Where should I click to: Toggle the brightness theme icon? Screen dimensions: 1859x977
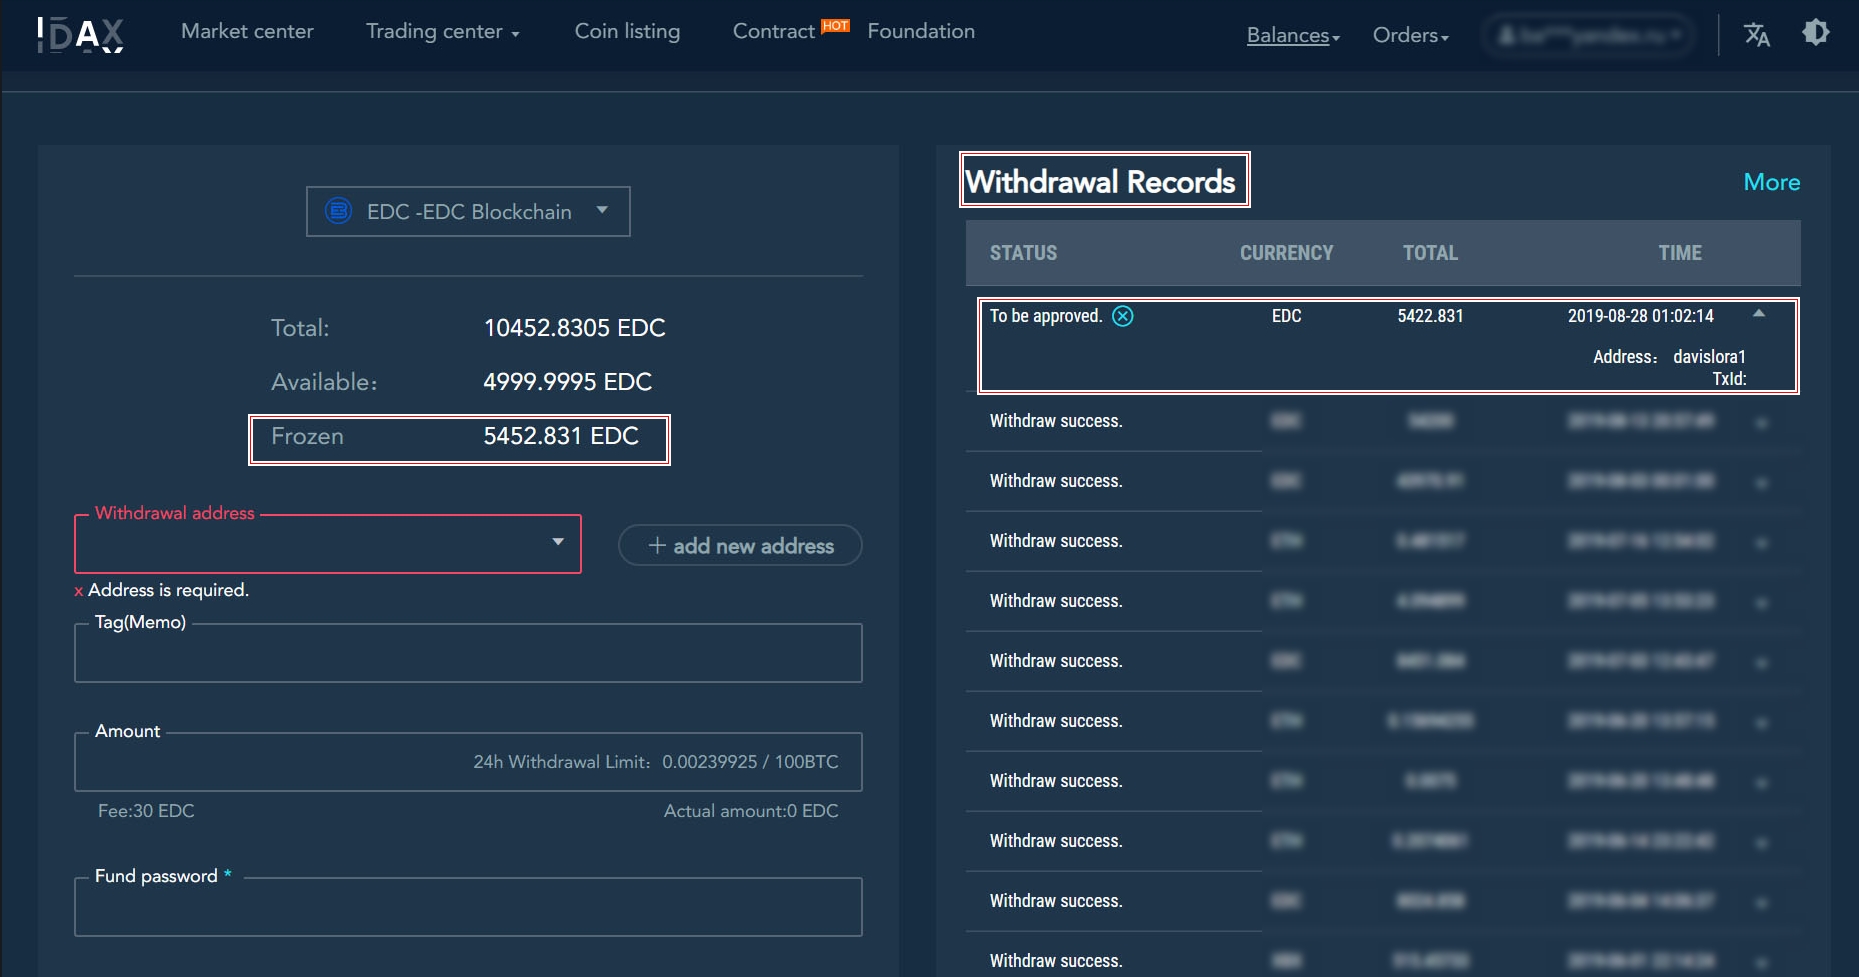(x=1816, y=33)
